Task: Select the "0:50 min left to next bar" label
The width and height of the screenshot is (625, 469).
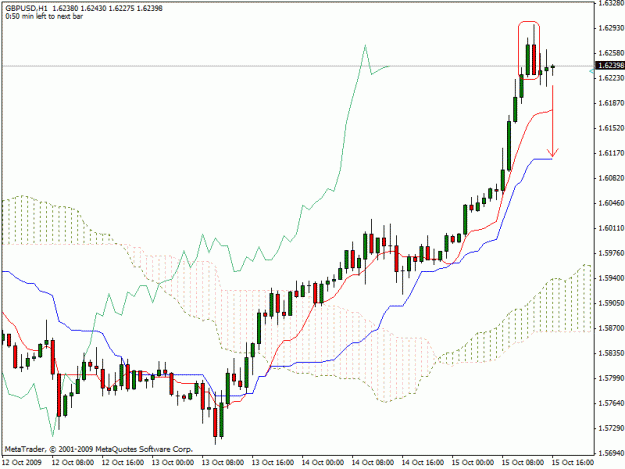Action: click(x=44, y=16)
